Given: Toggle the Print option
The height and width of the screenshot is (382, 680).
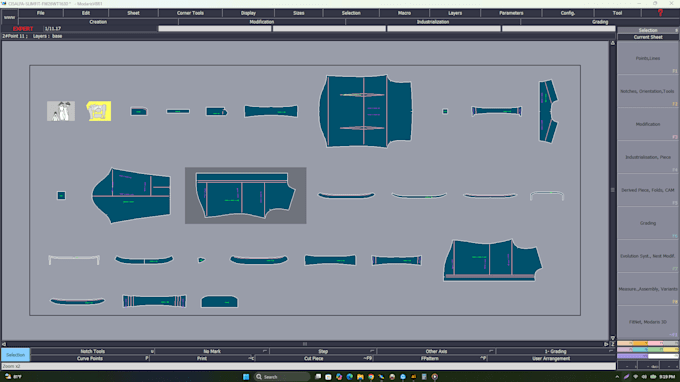Looking at the screenshot, I should point(202,359).
